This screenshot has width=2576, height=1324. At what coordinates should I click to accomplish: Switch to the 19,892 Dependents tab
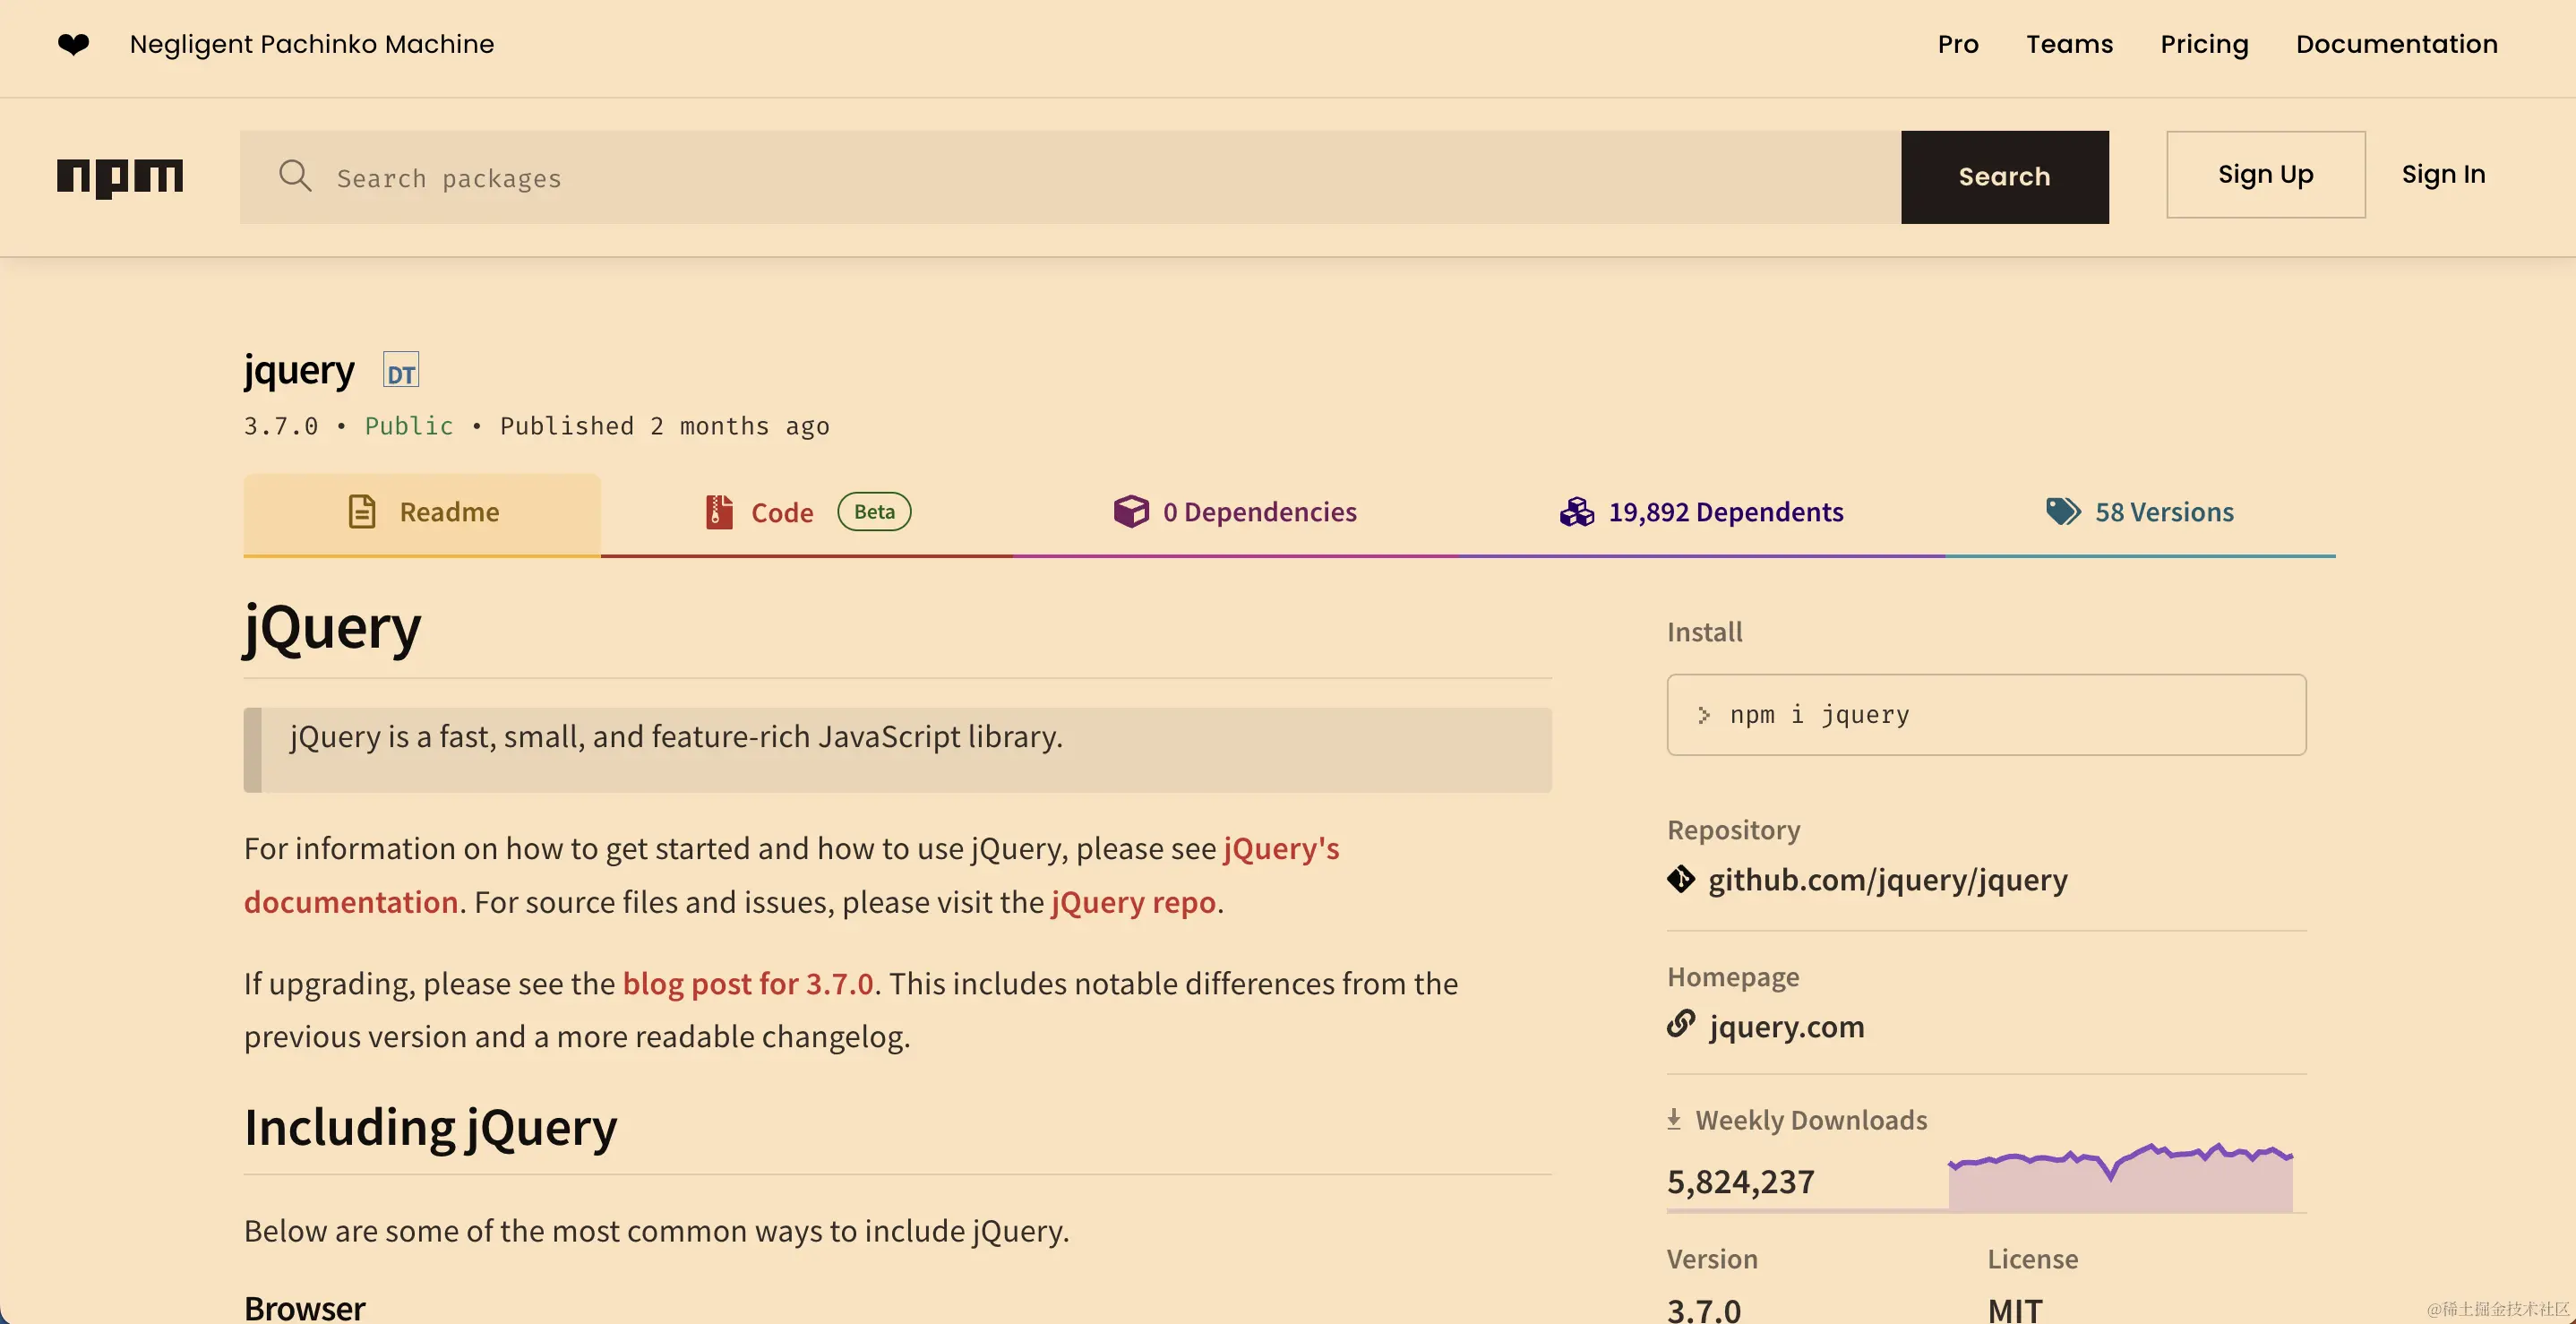click(x=1725, y=511)
